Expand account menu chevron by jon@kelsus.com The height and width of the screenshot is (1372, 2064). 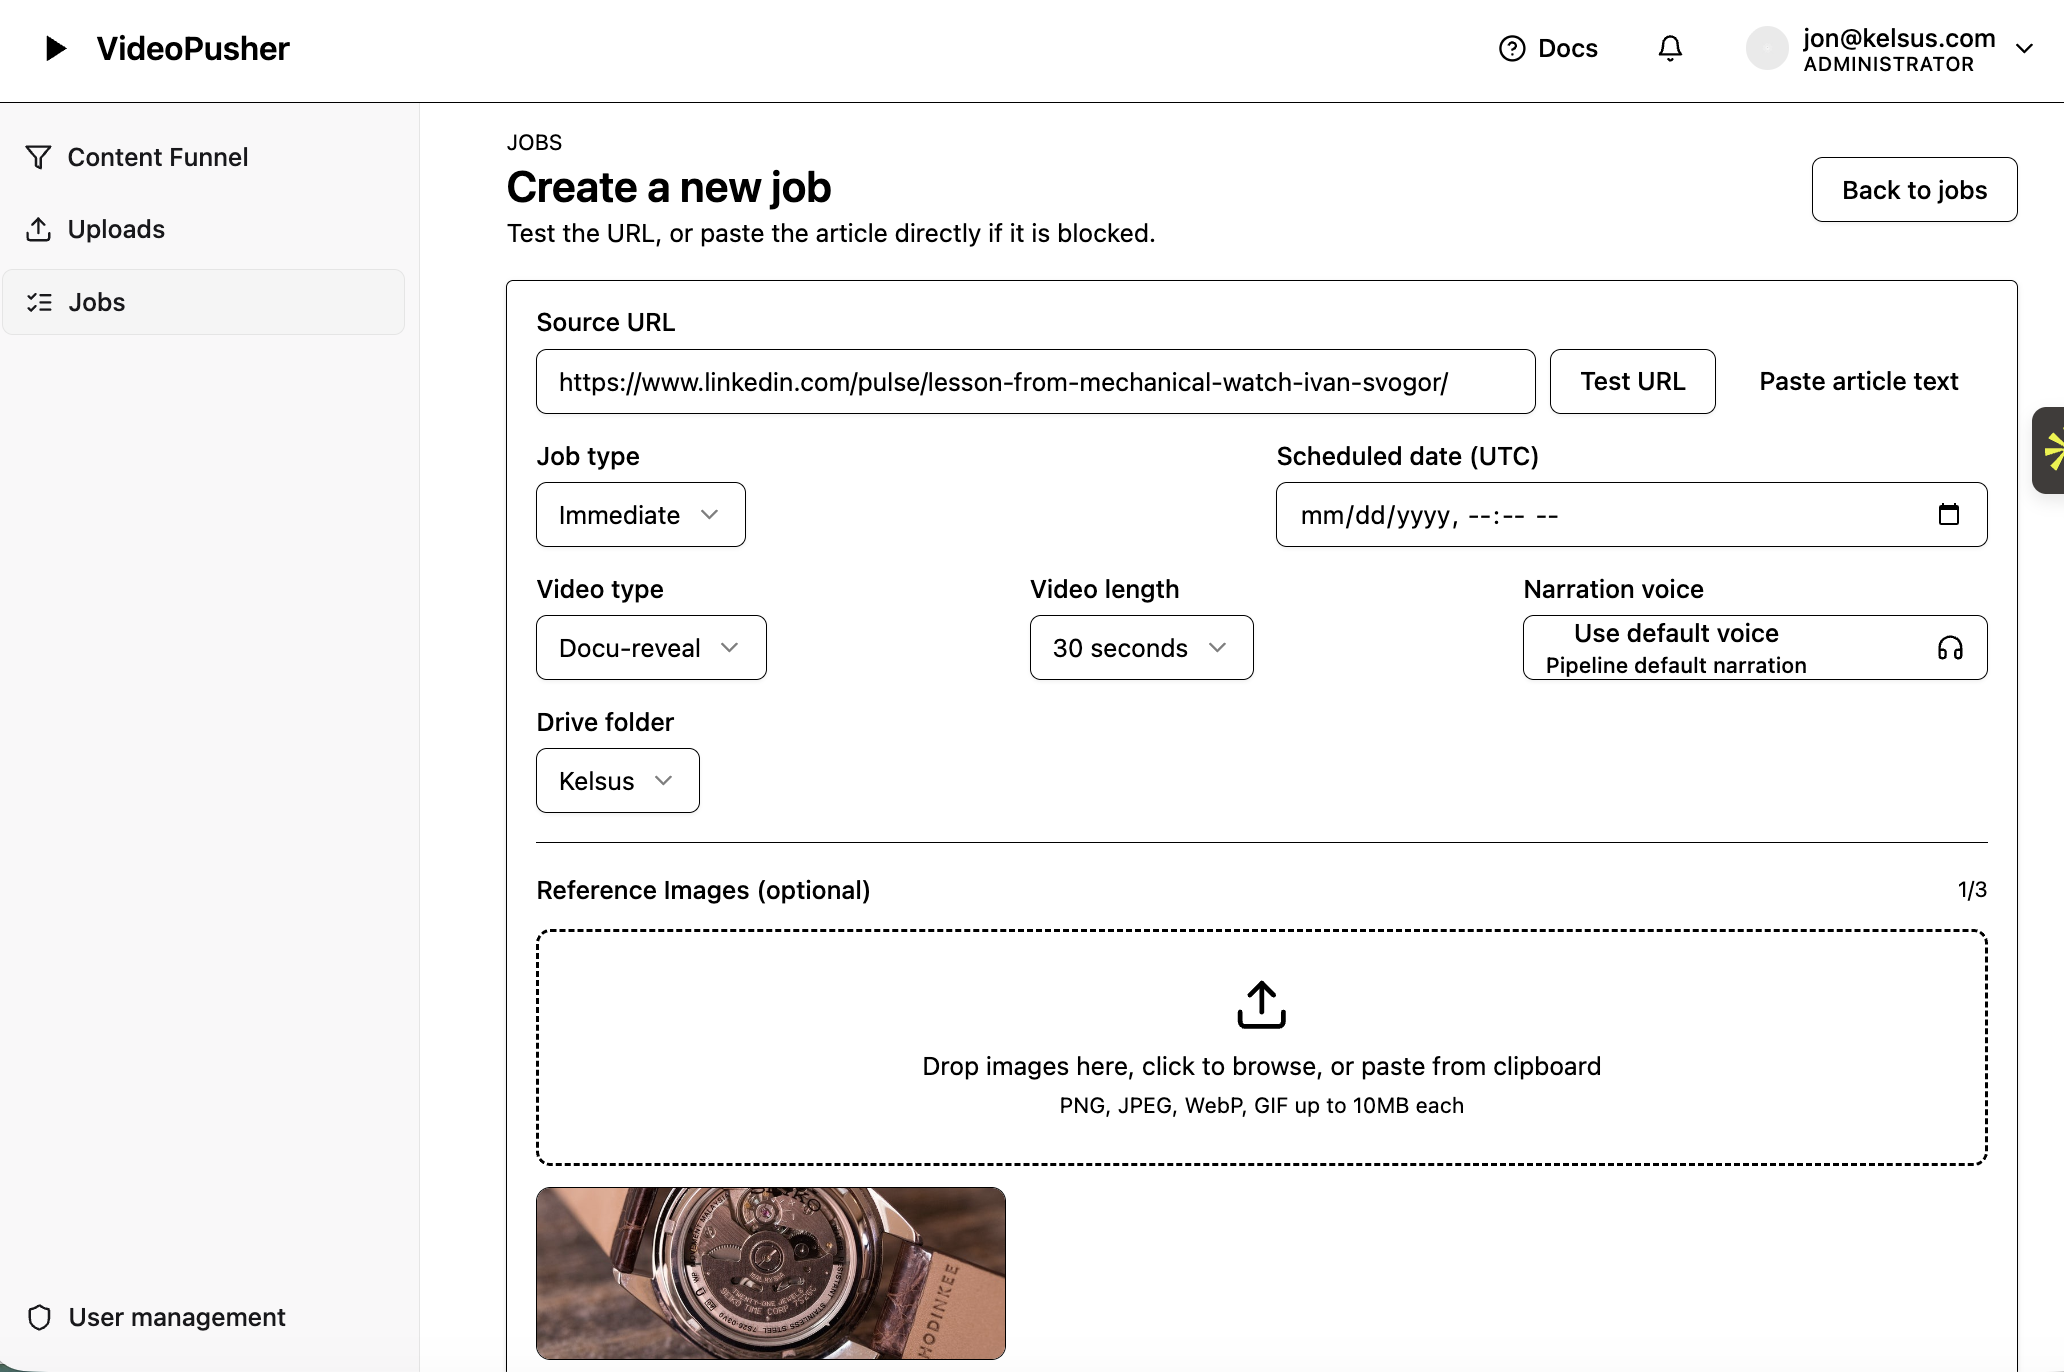point(2024,48)
